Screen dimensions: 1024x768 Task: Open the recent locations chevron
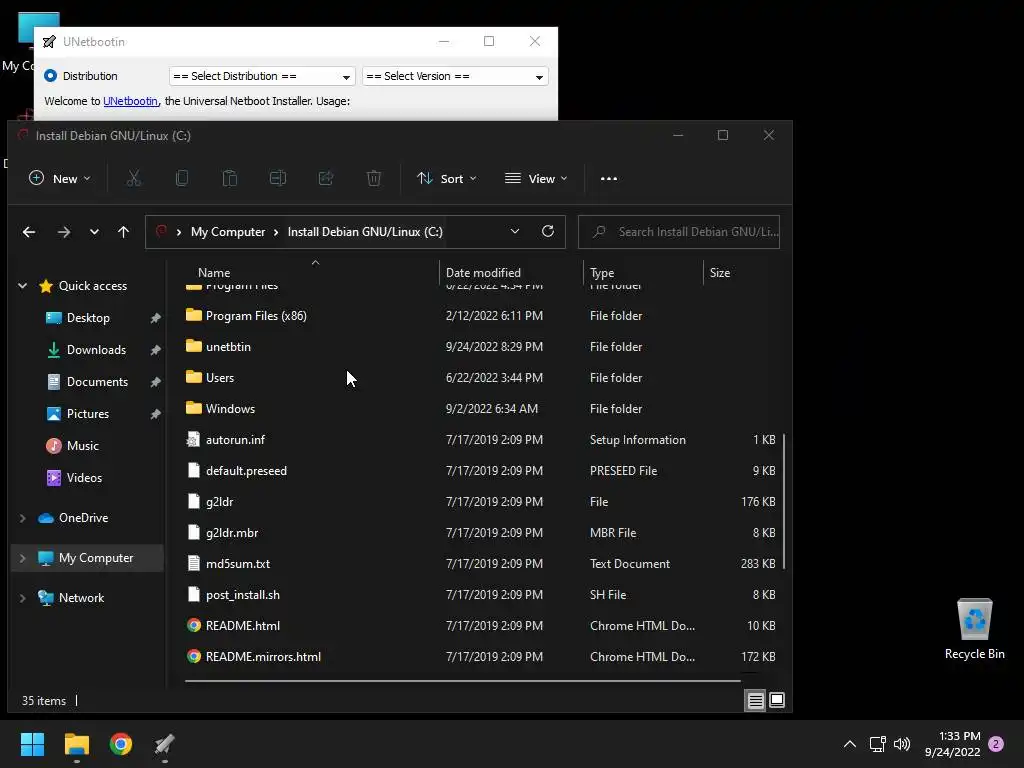(94, 232)
